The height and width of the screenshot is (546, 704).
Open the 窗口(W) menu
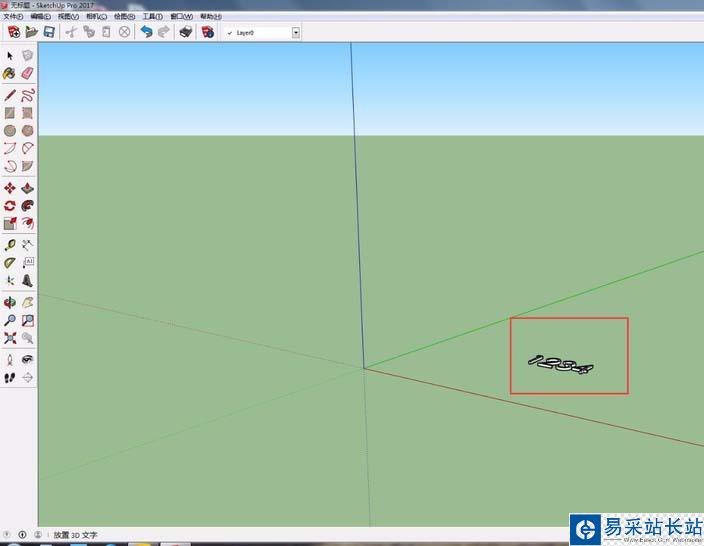pyautogui.click(x=181, y=17)
